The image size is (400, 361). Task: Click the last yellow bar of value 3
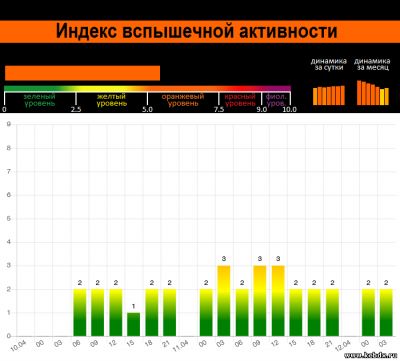[x=278, y=301]
